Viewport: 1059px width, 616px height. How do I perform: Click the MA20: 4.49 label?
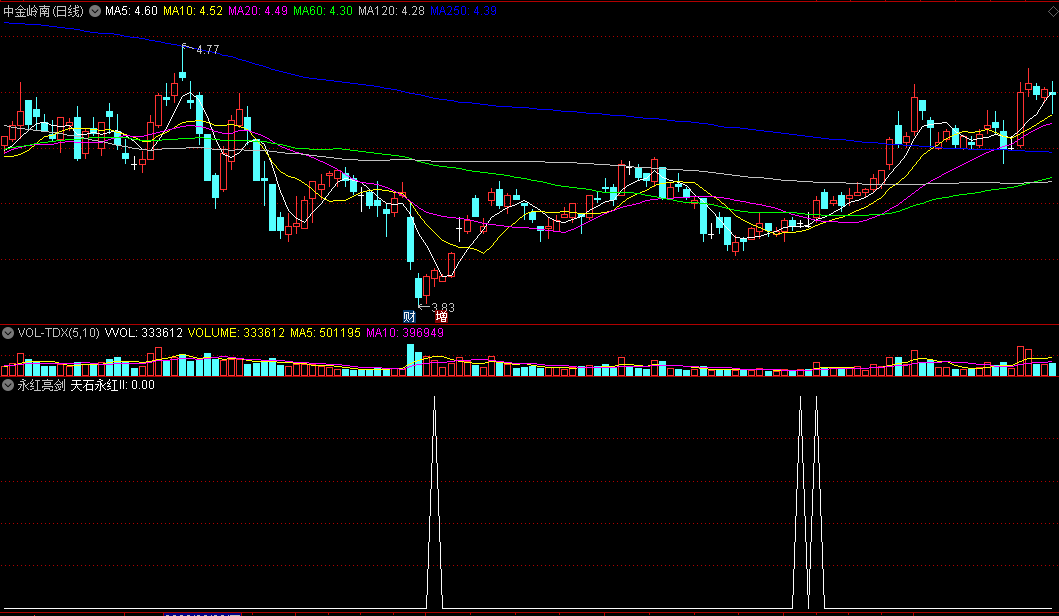pyautogui.click(x=258, y=11)
